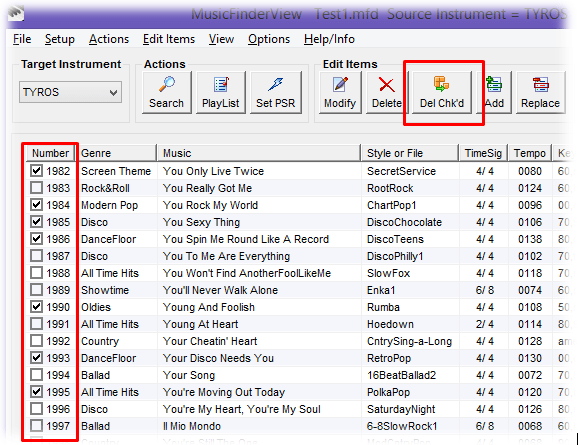Open the Edit Items menu
The image size is (578, 445).
click(x=169, y=39)
